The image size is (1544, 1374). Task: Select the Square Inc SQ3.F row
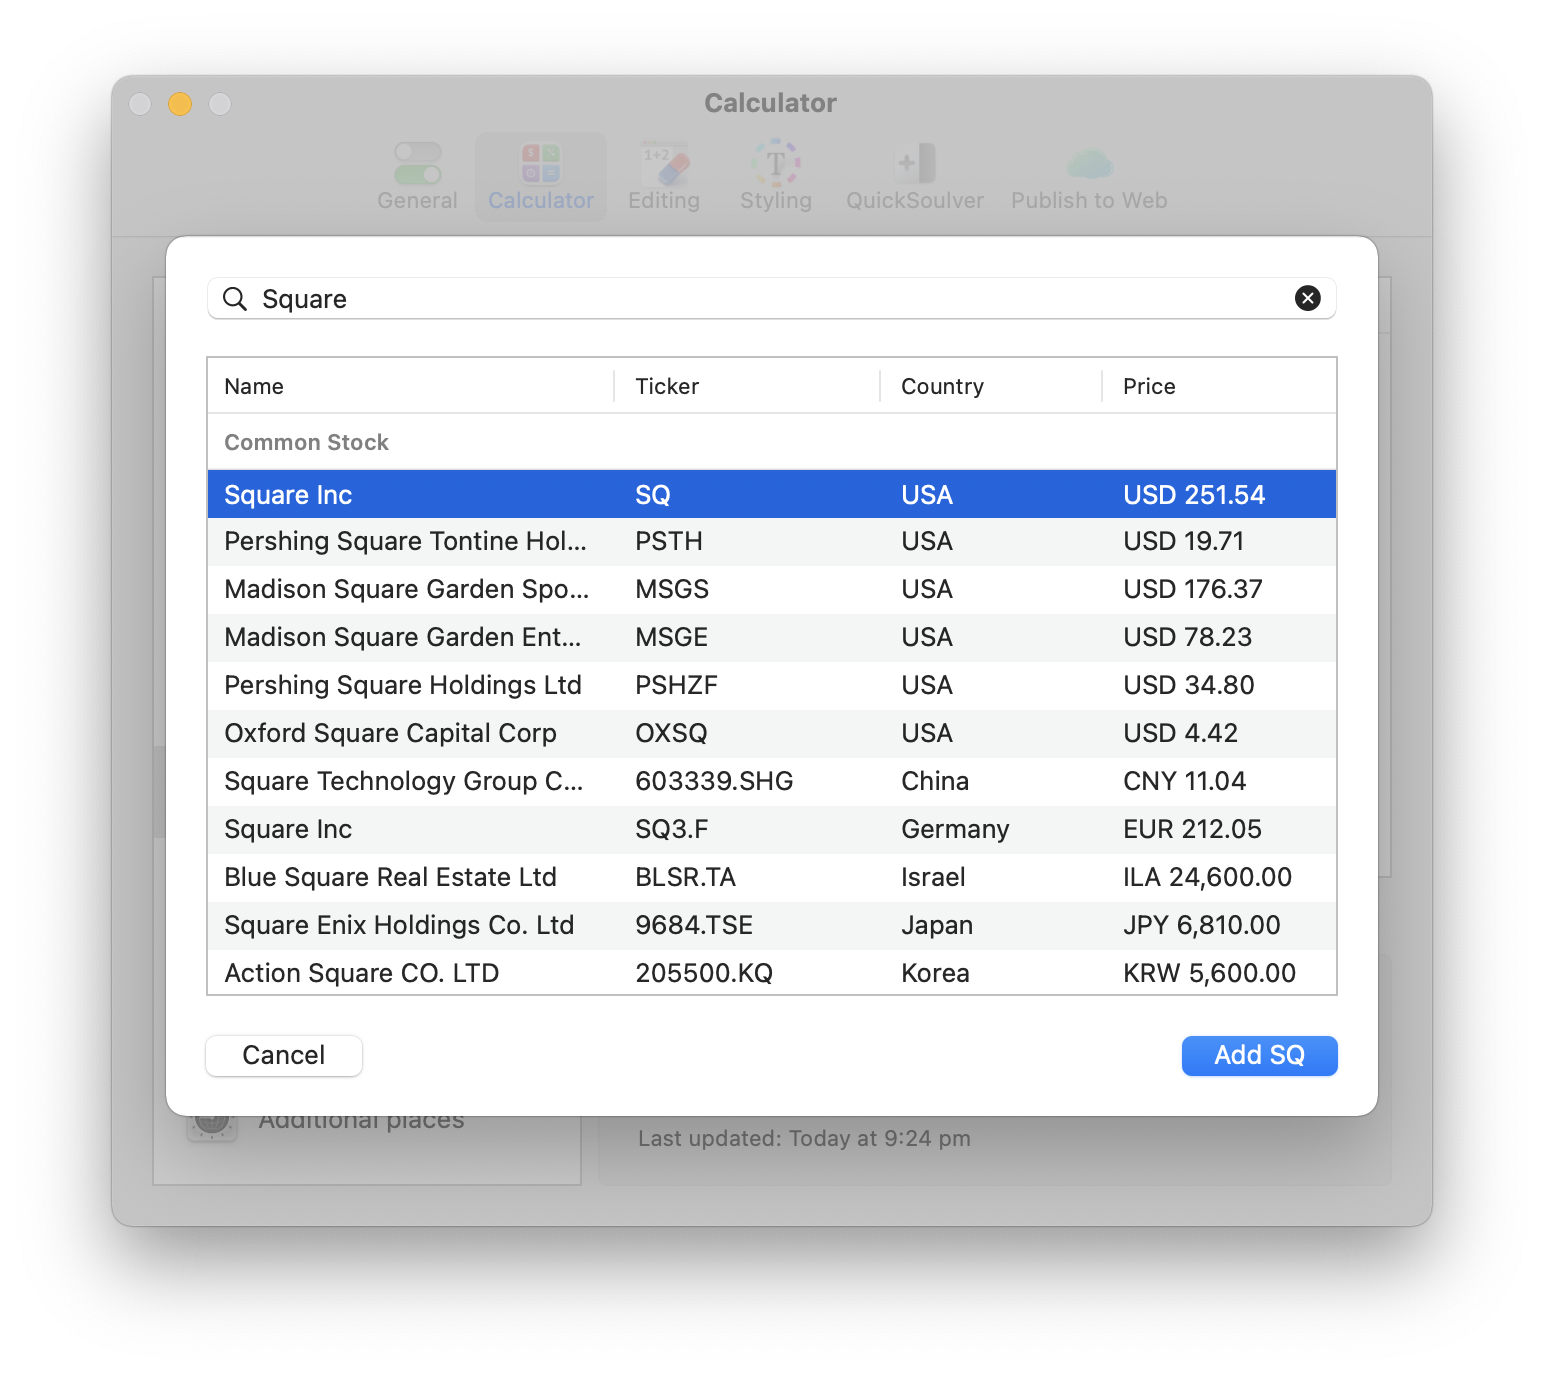(771, 829)
